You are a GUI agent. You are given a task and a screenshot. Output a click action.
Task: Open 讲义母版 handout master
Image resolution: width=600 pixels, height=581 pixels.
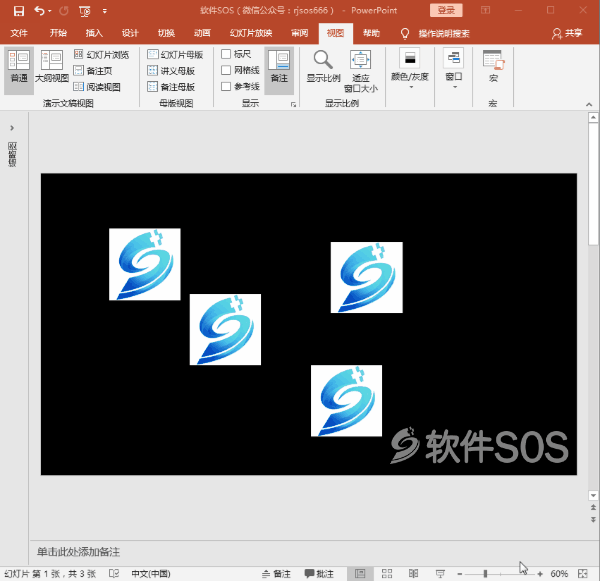pos(171,71)
